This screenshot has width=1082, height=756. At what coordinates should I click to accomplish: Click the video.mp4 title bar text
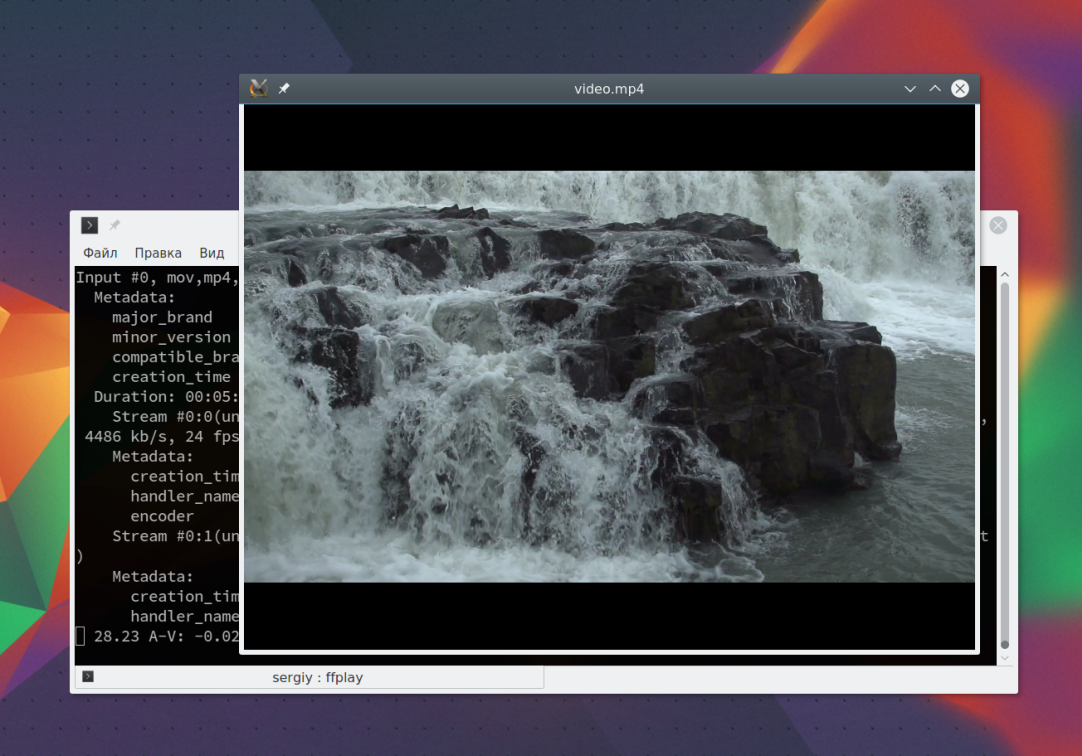(608, 89)
